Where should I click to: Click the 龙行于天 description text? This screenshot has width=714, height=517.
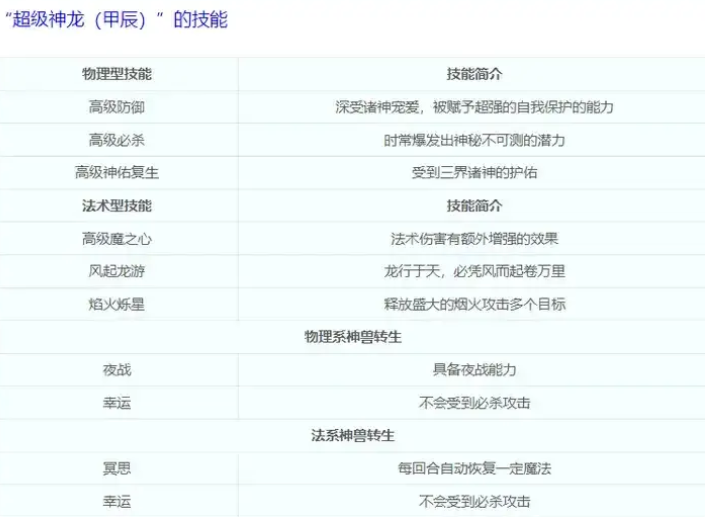[474, 271]
